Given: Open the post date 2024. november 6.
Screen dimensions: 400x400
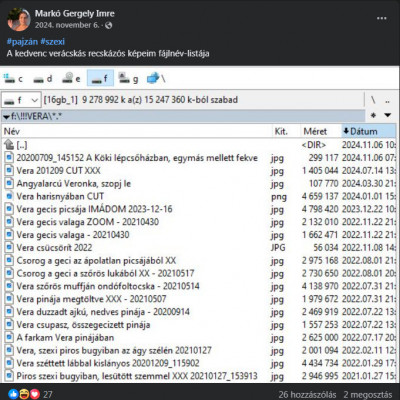Looking at the screenshot, I should pyautogui.click(x=67, y=25).
